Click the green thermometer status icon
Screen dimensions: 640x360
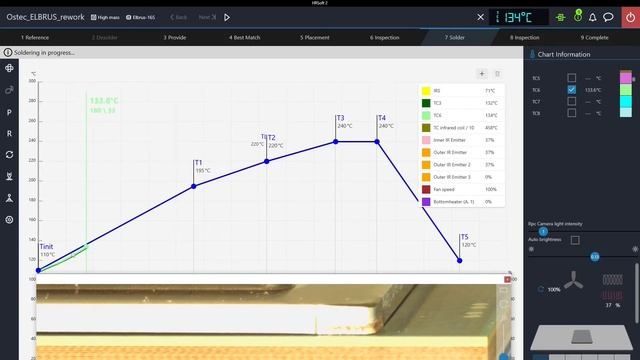point(578,16)
